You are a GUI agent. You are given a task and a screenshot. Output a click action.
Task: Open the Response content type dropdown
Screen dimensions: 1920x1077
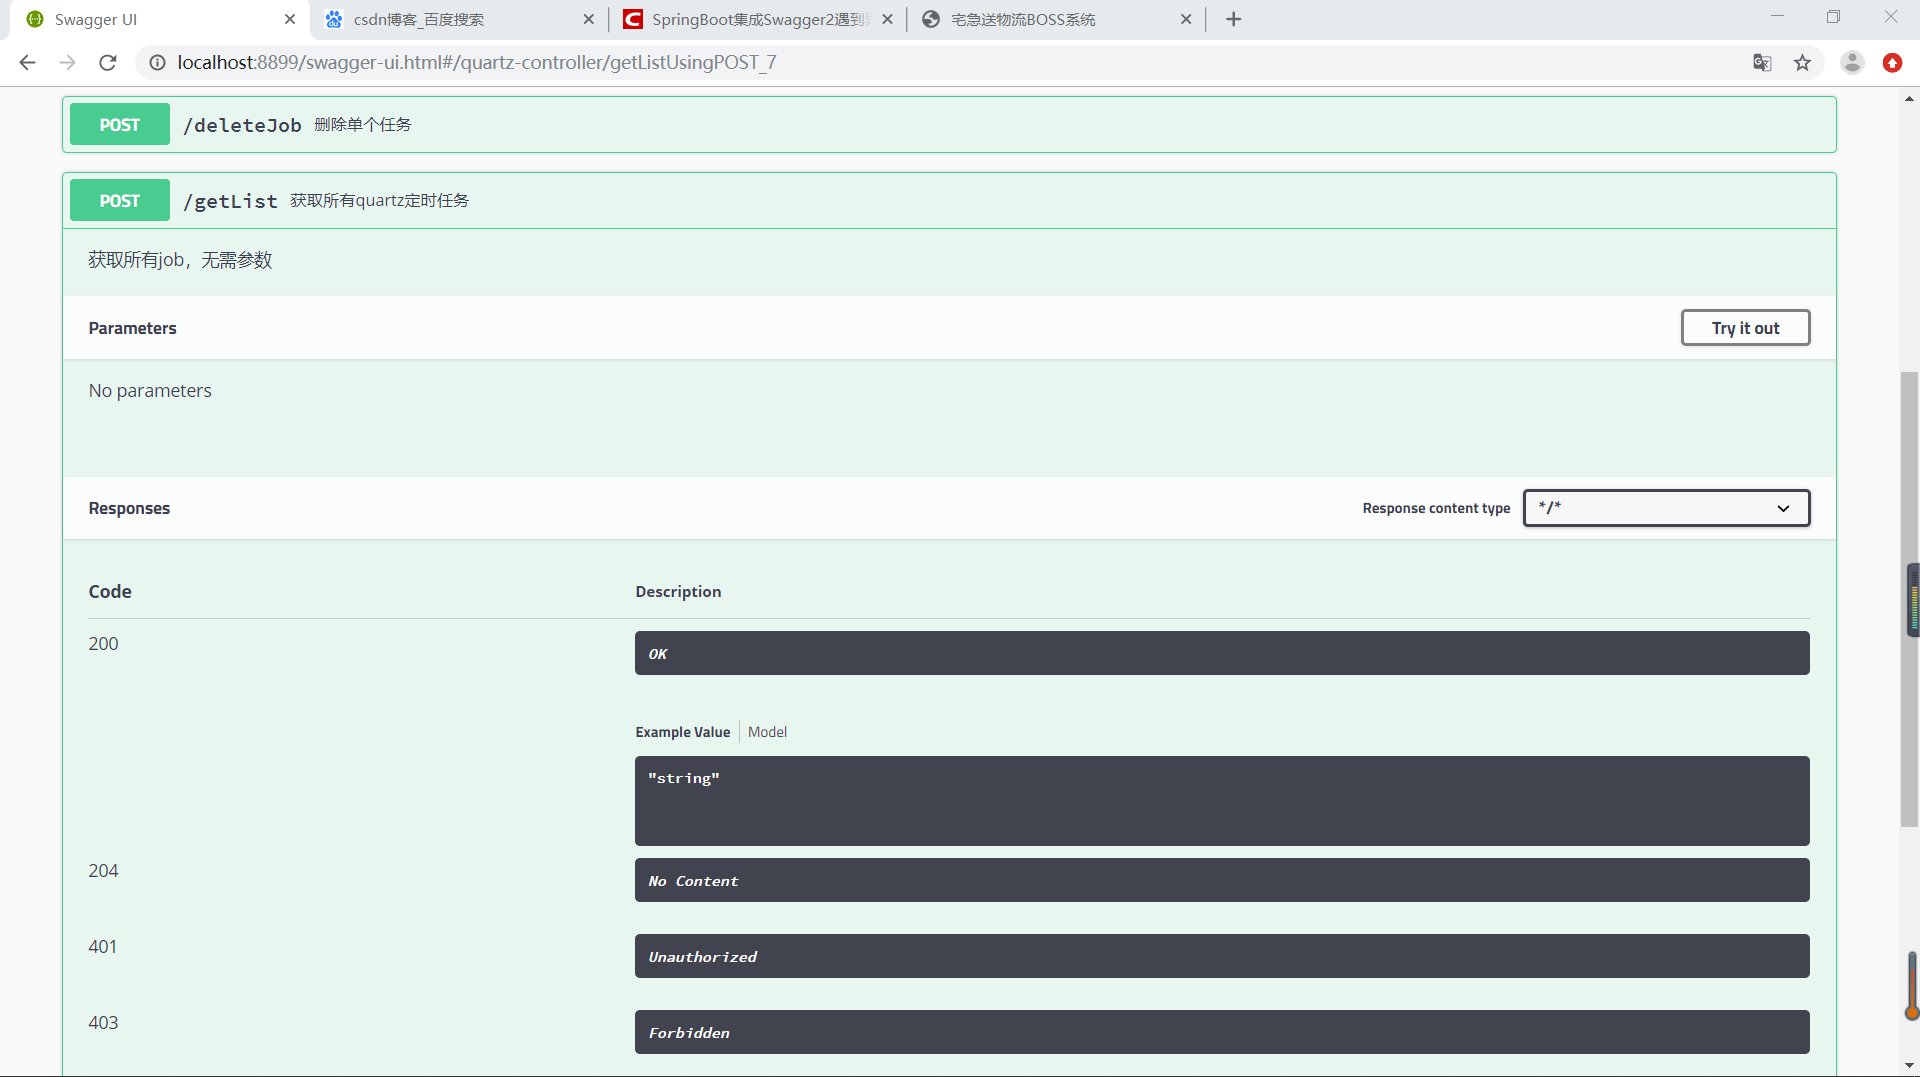click(1666, 508)
